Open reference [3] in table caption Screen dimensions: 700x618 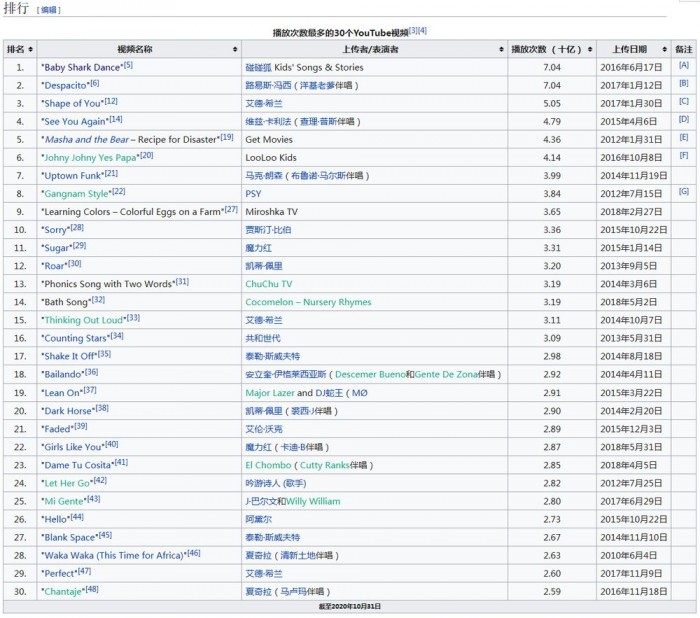tap(412, 31)
